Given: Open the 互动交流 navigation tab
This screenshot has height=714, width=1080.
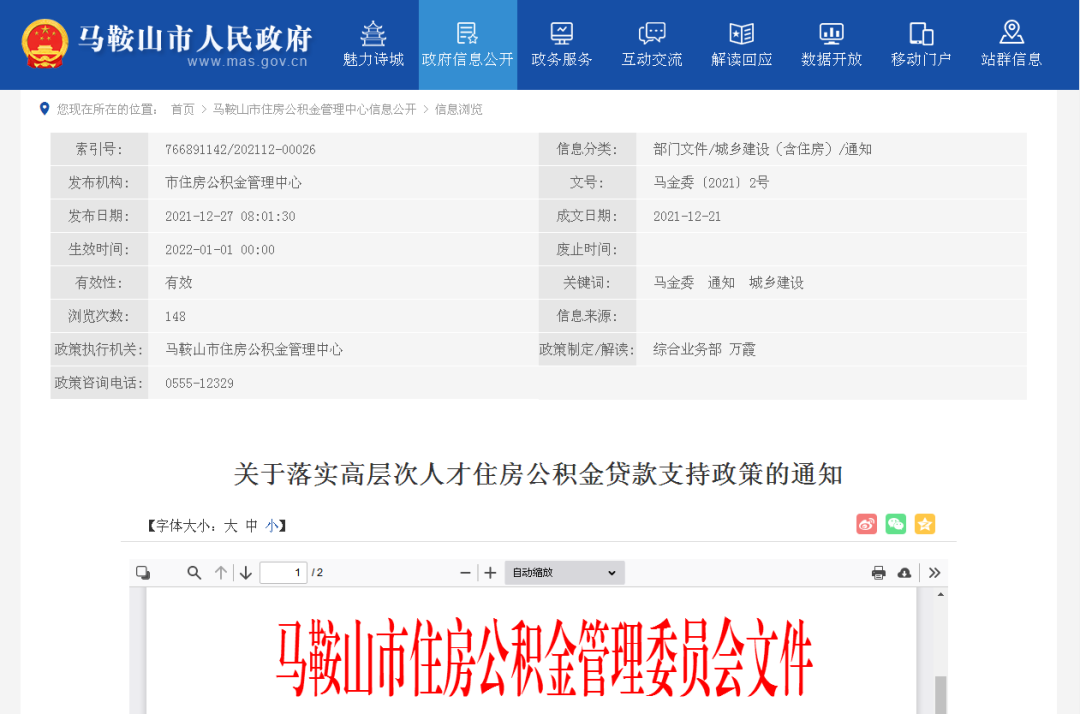Looking at the screenshot, I should [651, 45].
